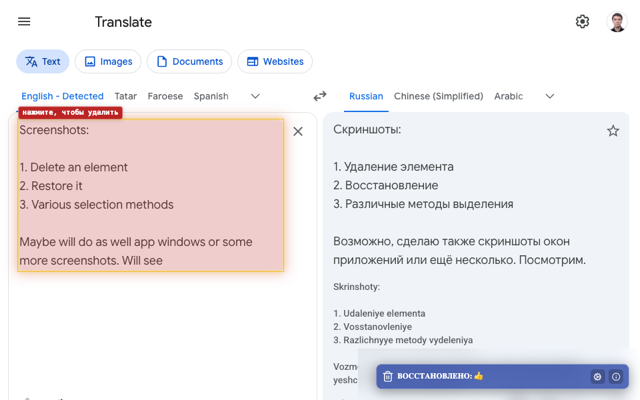Switch to Websites translation mode

[x=275, y=62]
